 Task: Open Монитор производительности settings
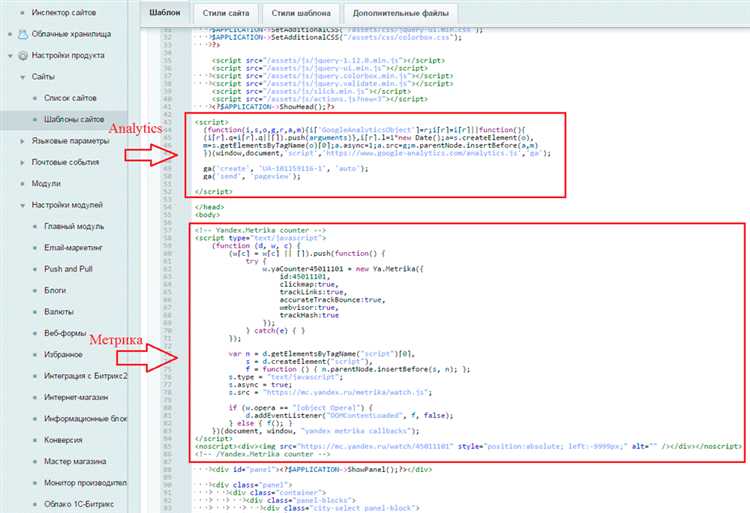[86, 483]
